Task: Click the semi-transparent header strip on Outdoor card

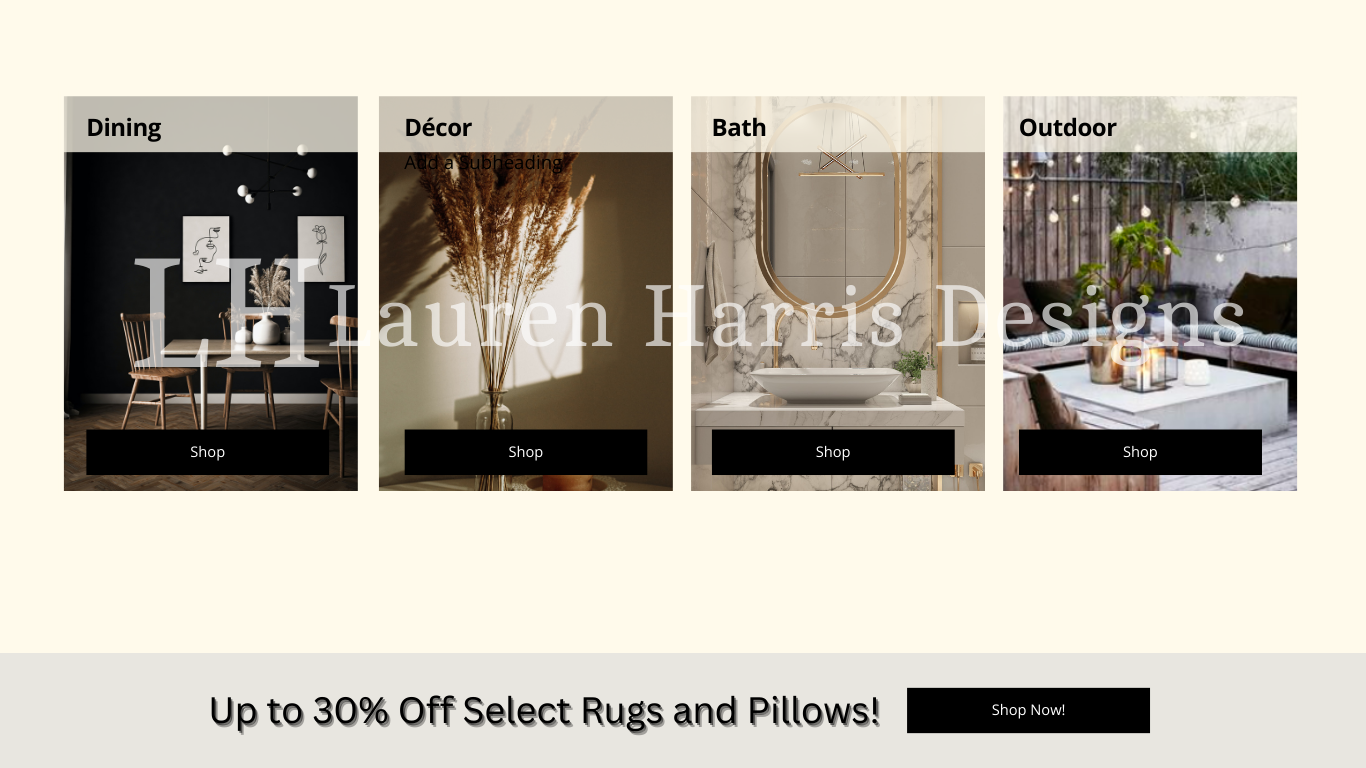Action: [1150, 124]
